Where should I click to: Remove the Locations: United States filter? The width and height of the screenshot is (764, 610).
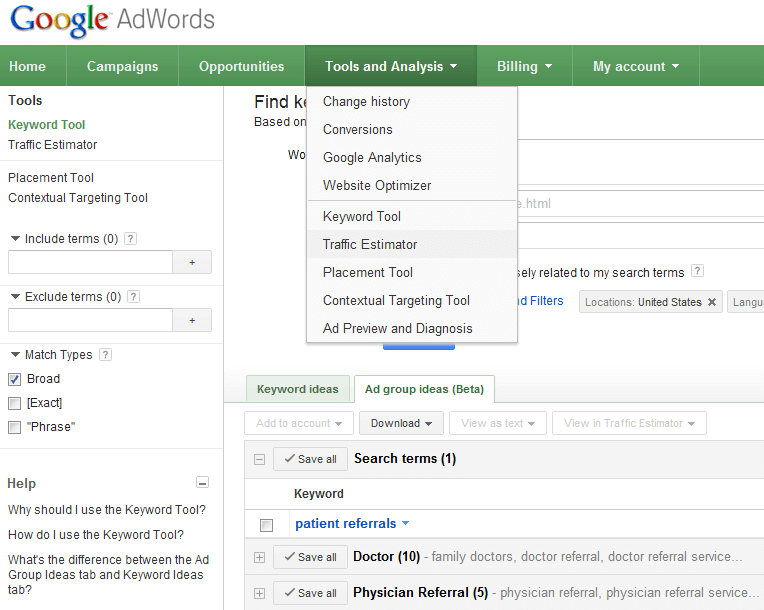[712, 302]
